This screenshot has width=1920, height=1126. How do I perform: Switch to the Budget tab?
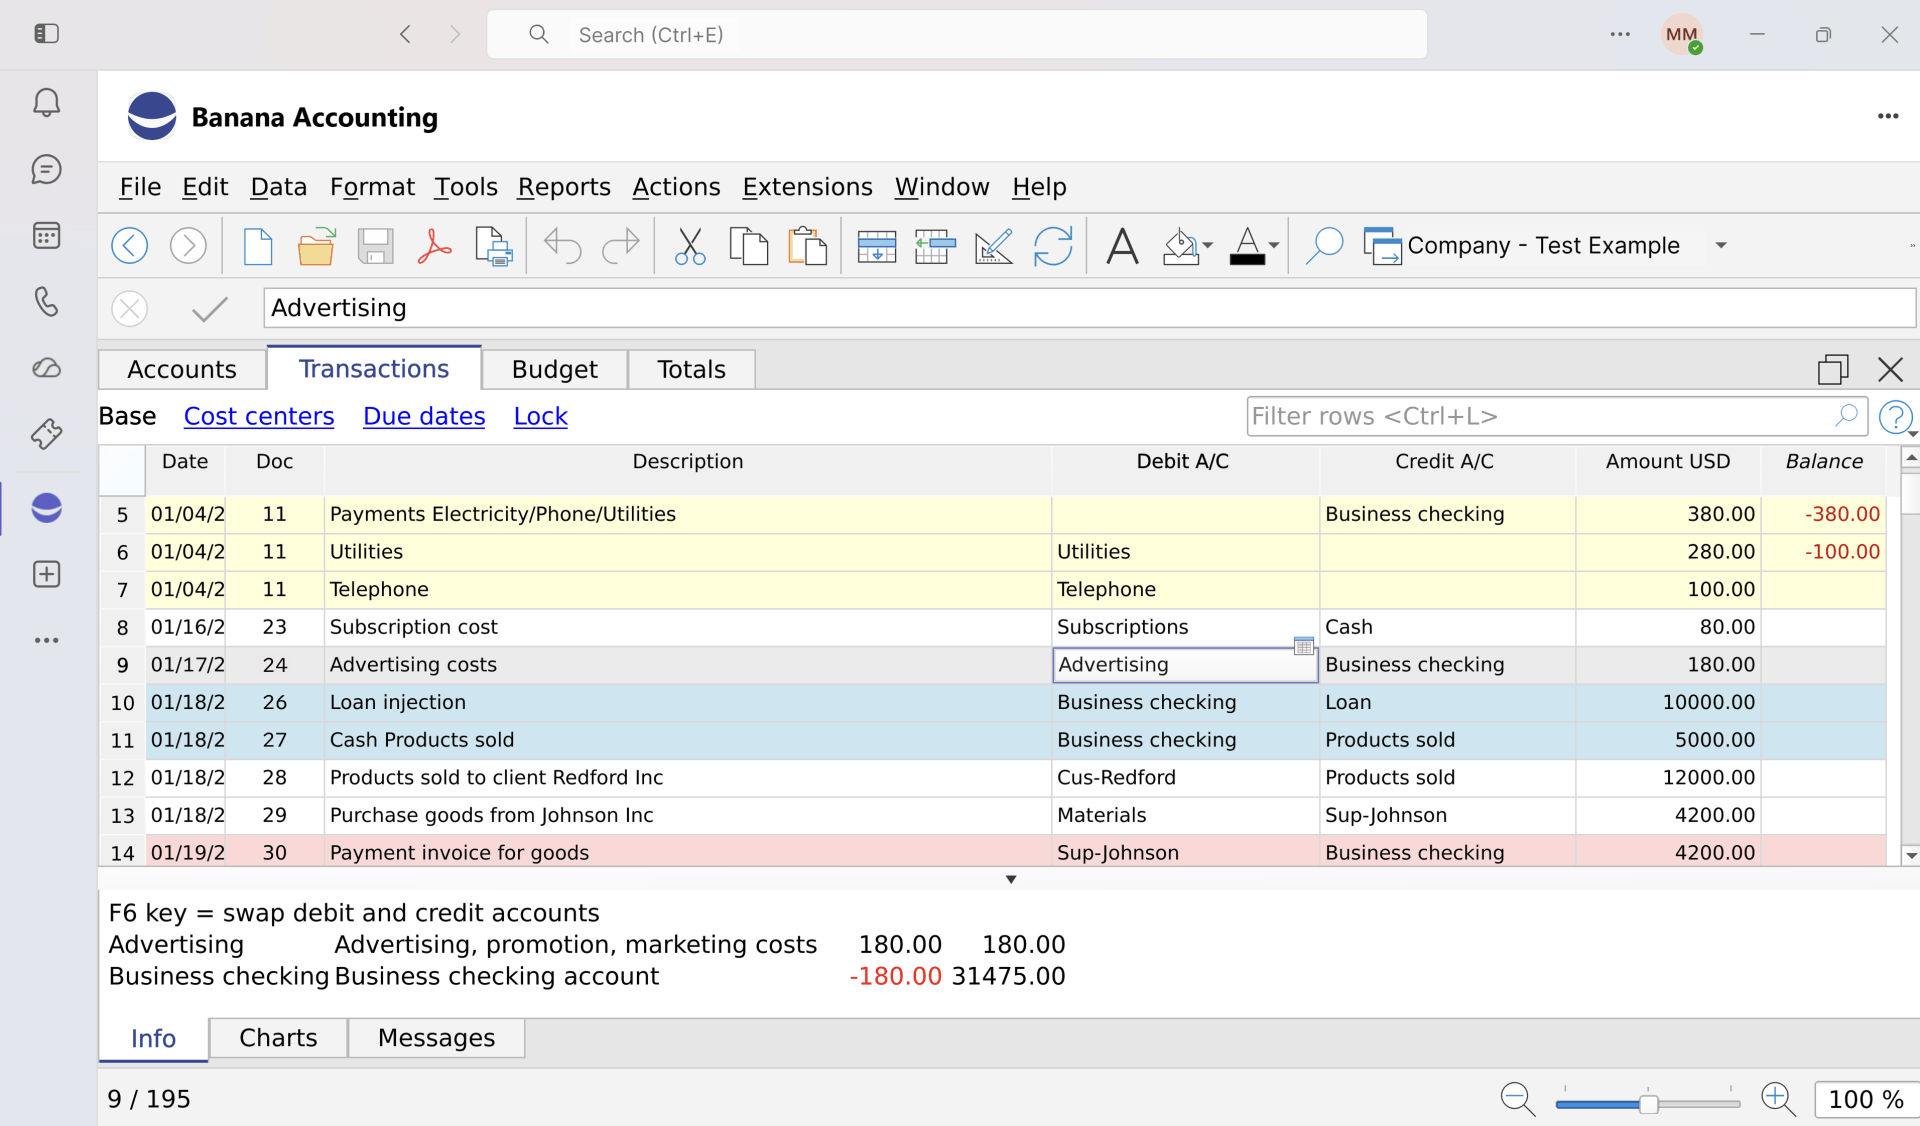pyautogui.click(x=554, y=370)
